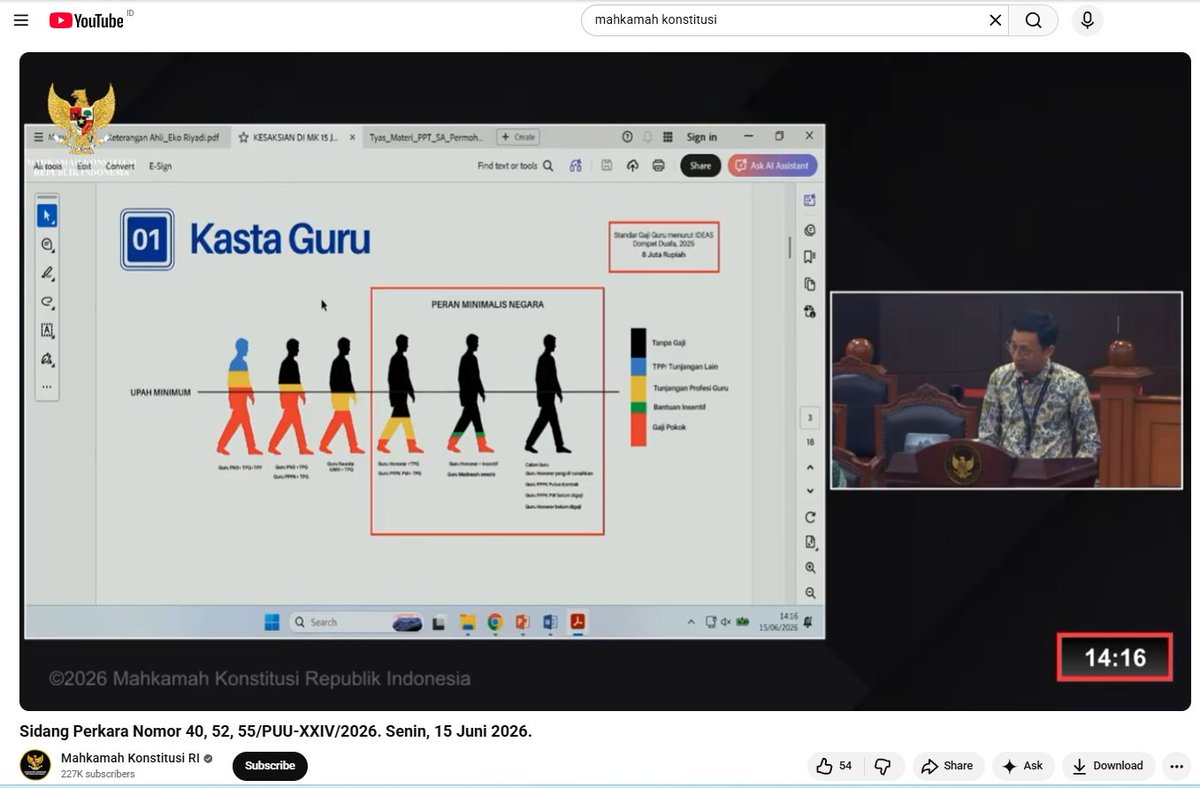
Task: Open Acrobat quick toolbar more options dots
Action: [47, 386]
